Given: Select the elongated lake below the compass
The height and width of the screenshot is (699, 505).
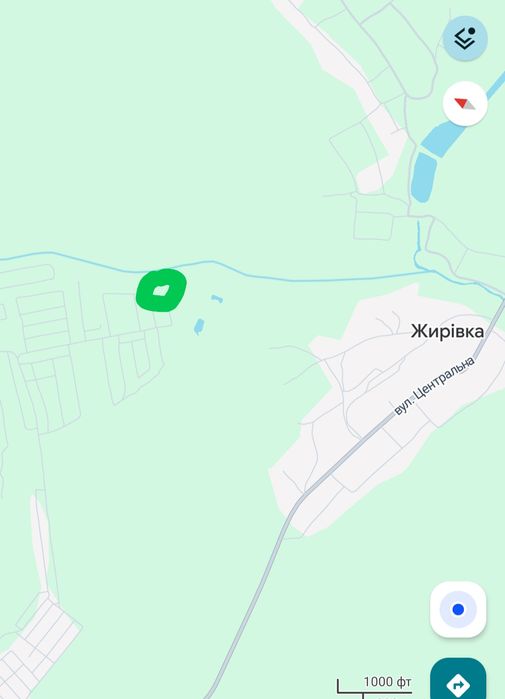Looking at the screenshot, I should coord(423,177).
